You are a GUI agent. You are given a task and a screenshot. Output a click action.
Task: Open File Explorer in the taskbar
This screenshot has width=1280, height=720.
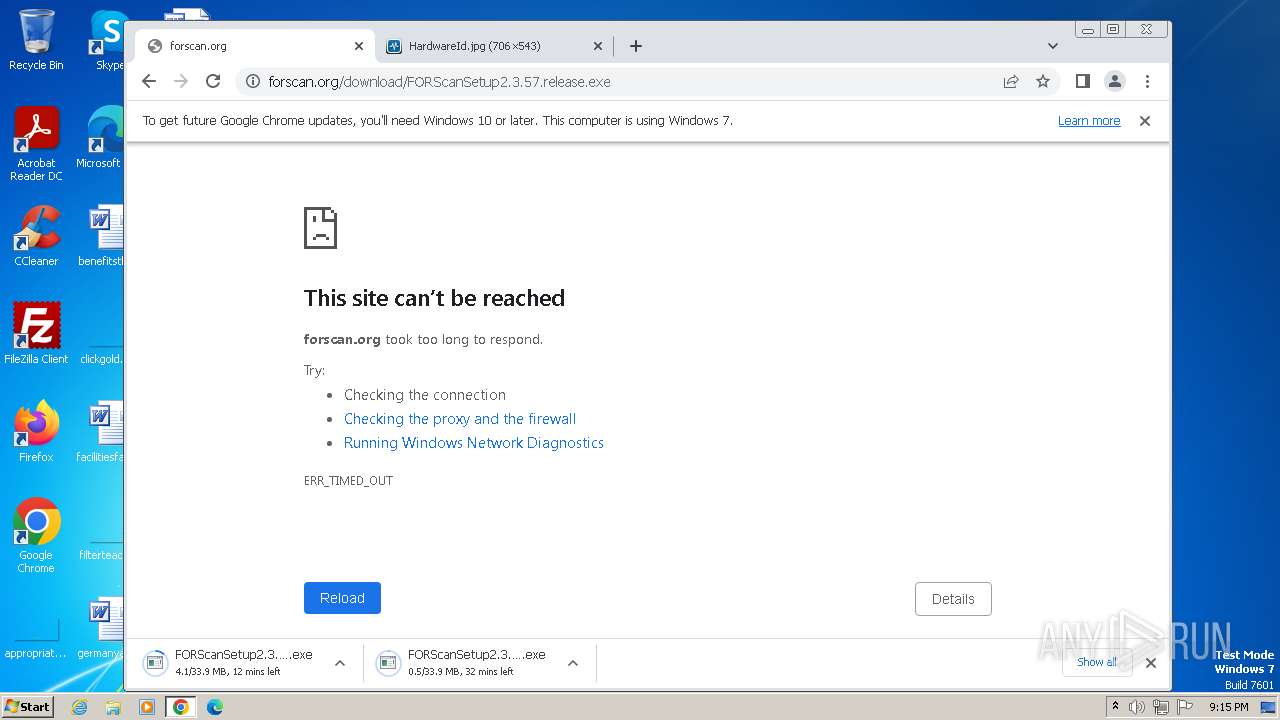113,707
